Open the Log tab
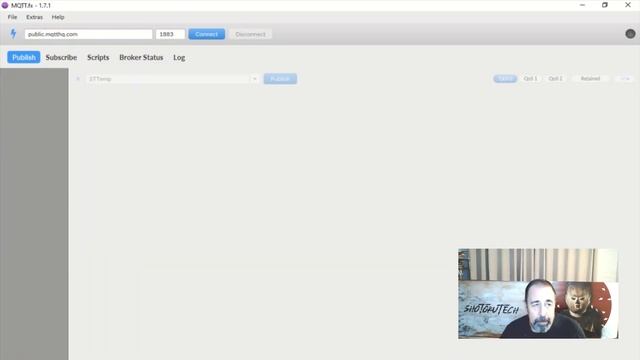This screenshot has width=640, height=360. click(179, 58)
